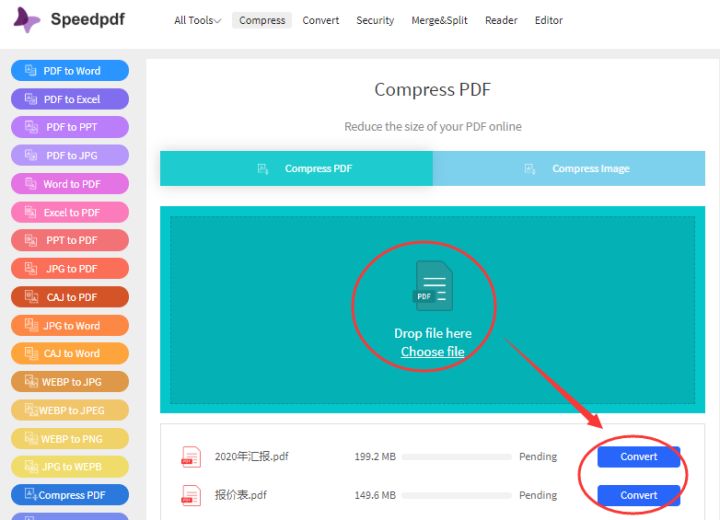Open the Merge&Split menu item
The height and width of the screenshot is (520, 720).
click(439, 20)
